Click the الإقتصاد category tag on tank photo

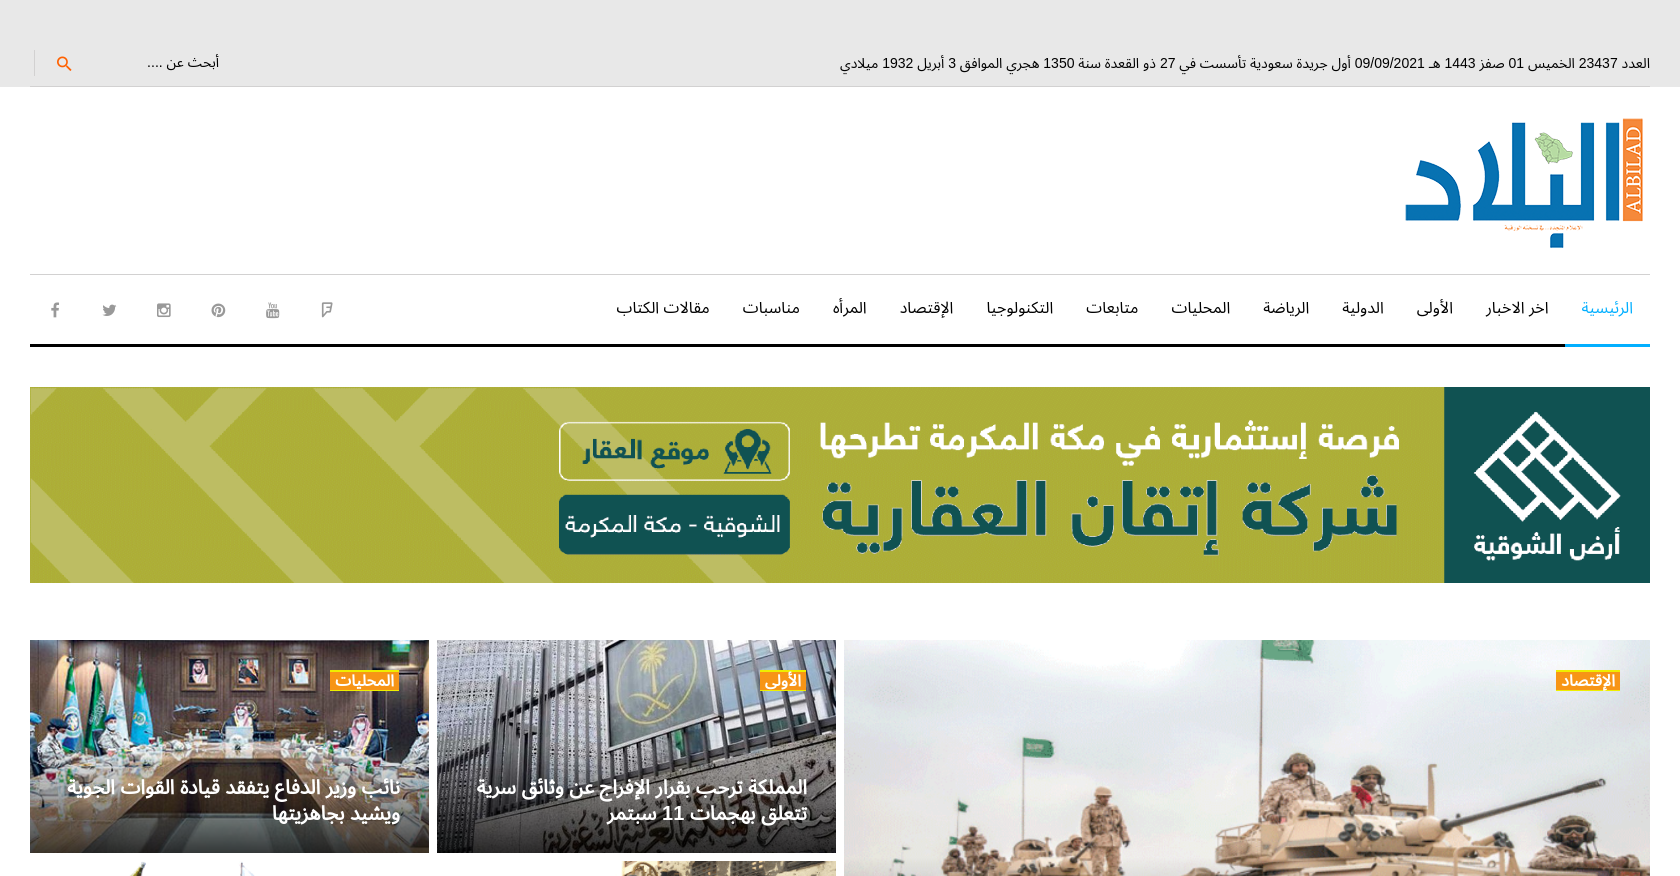point(1588,681)
